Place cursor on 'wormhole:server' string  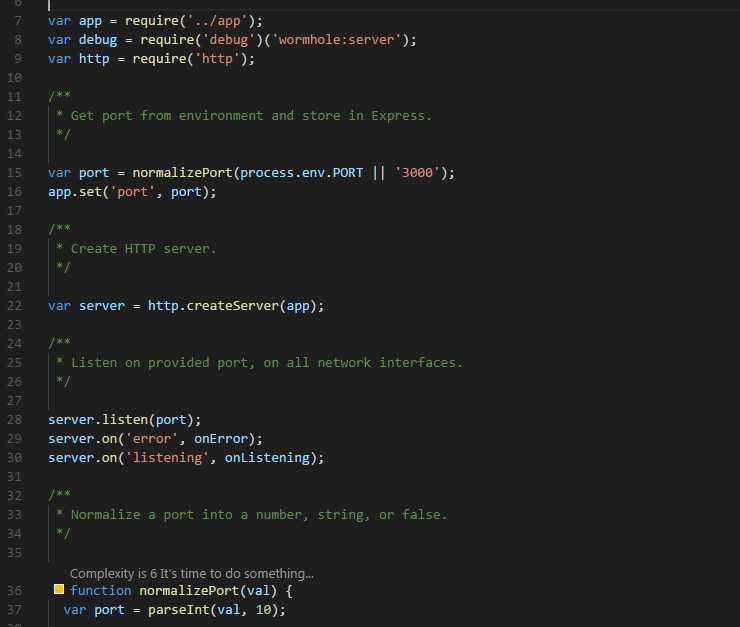(x=336, y=40)
